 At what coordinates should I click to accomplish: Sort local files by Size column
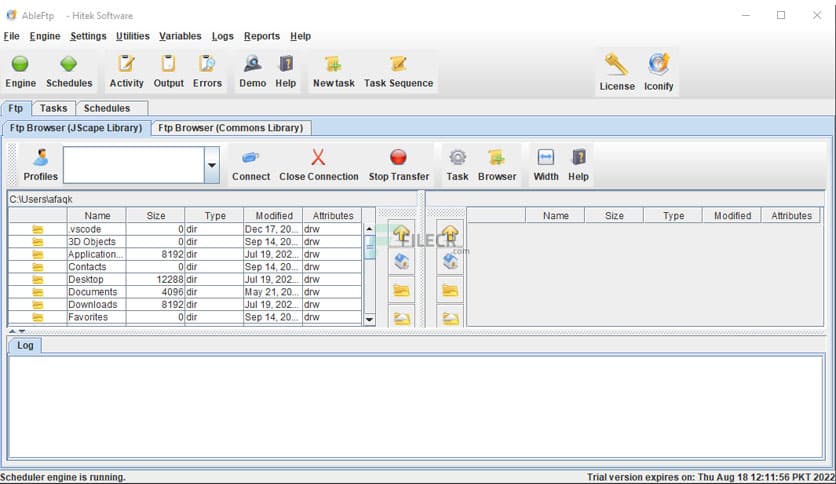pos(156,215)
